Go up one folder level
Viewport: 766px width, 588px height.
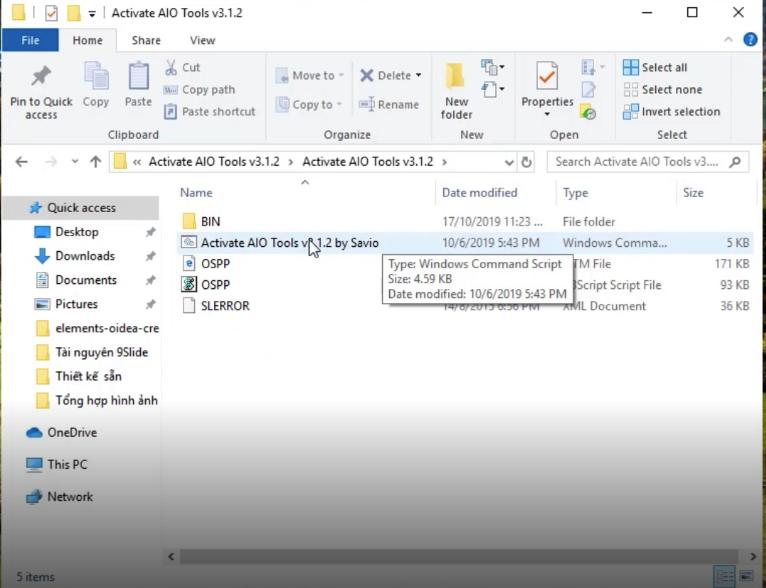click(x=96, y=162)
